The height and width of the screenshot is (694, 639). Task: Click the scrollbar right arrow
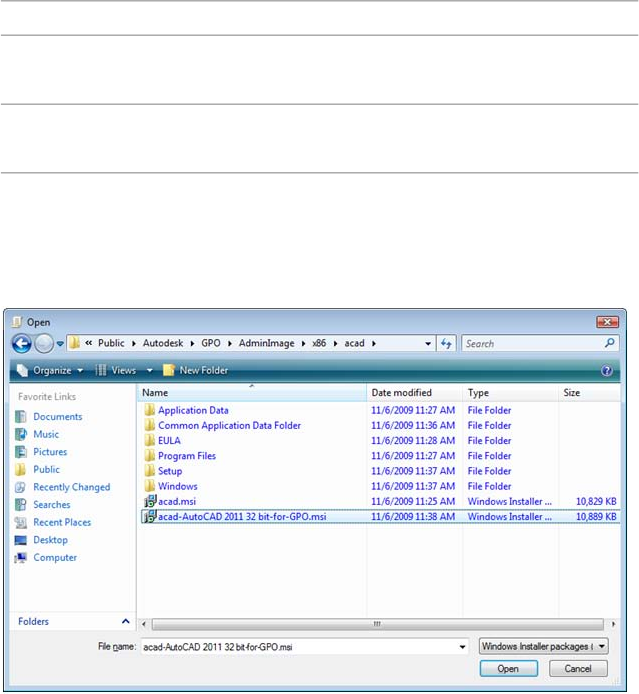pyautogui.click(x=613, y=624)
